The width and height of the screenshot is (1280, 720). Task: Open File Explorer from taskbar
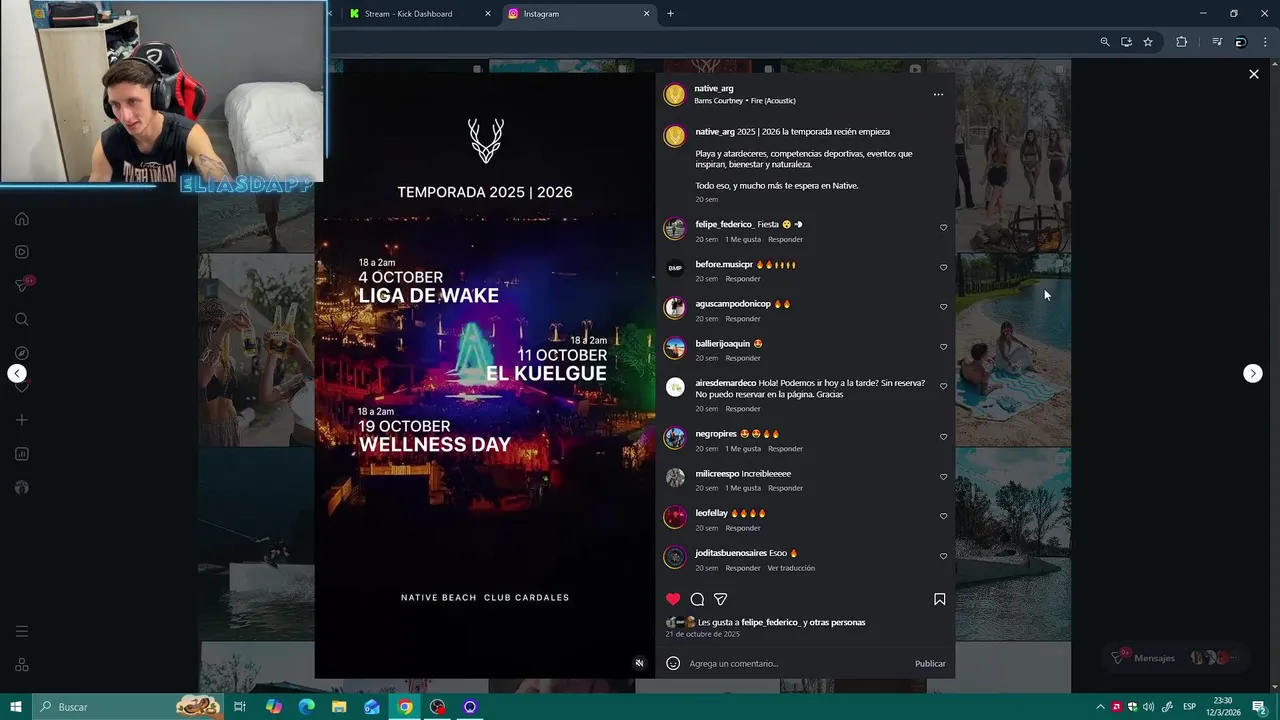(x=339, y=707)
